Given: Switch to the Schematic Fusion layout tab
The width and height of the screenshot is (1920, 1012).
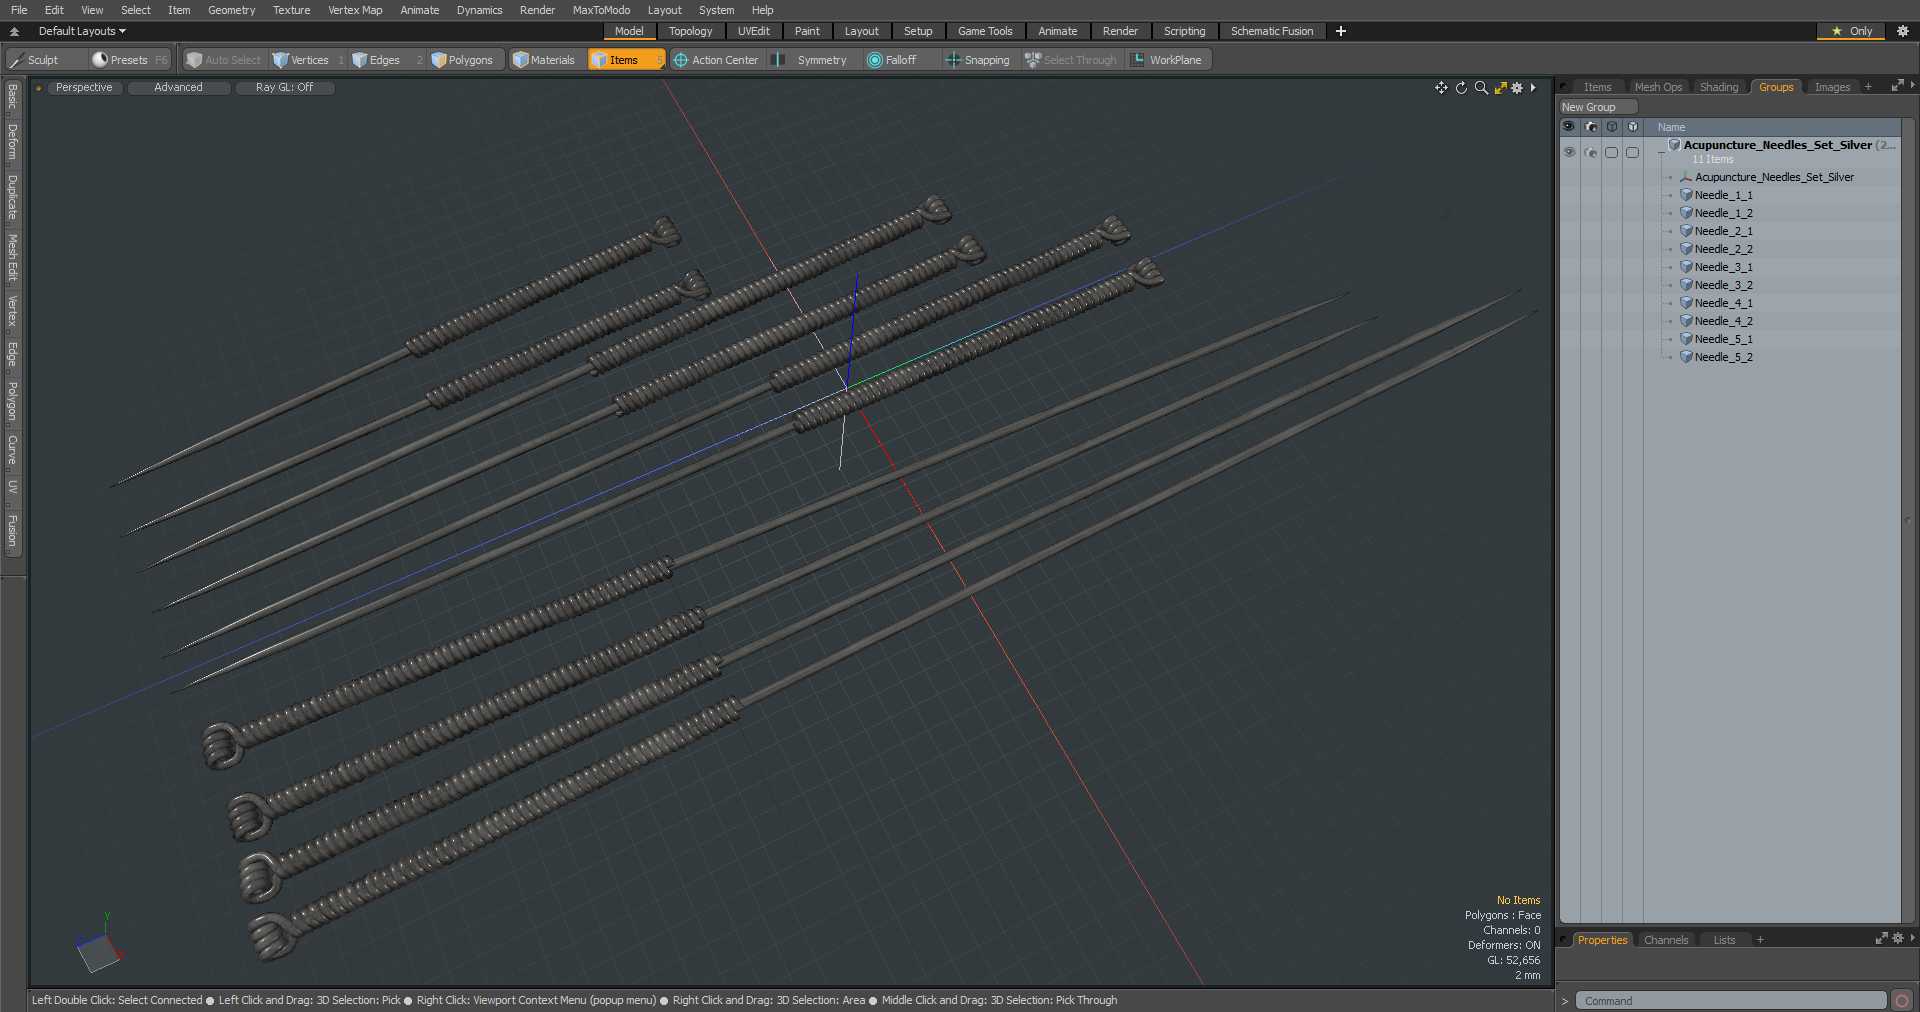Looking at the screenshot, I should click(x=1272, y=31).
